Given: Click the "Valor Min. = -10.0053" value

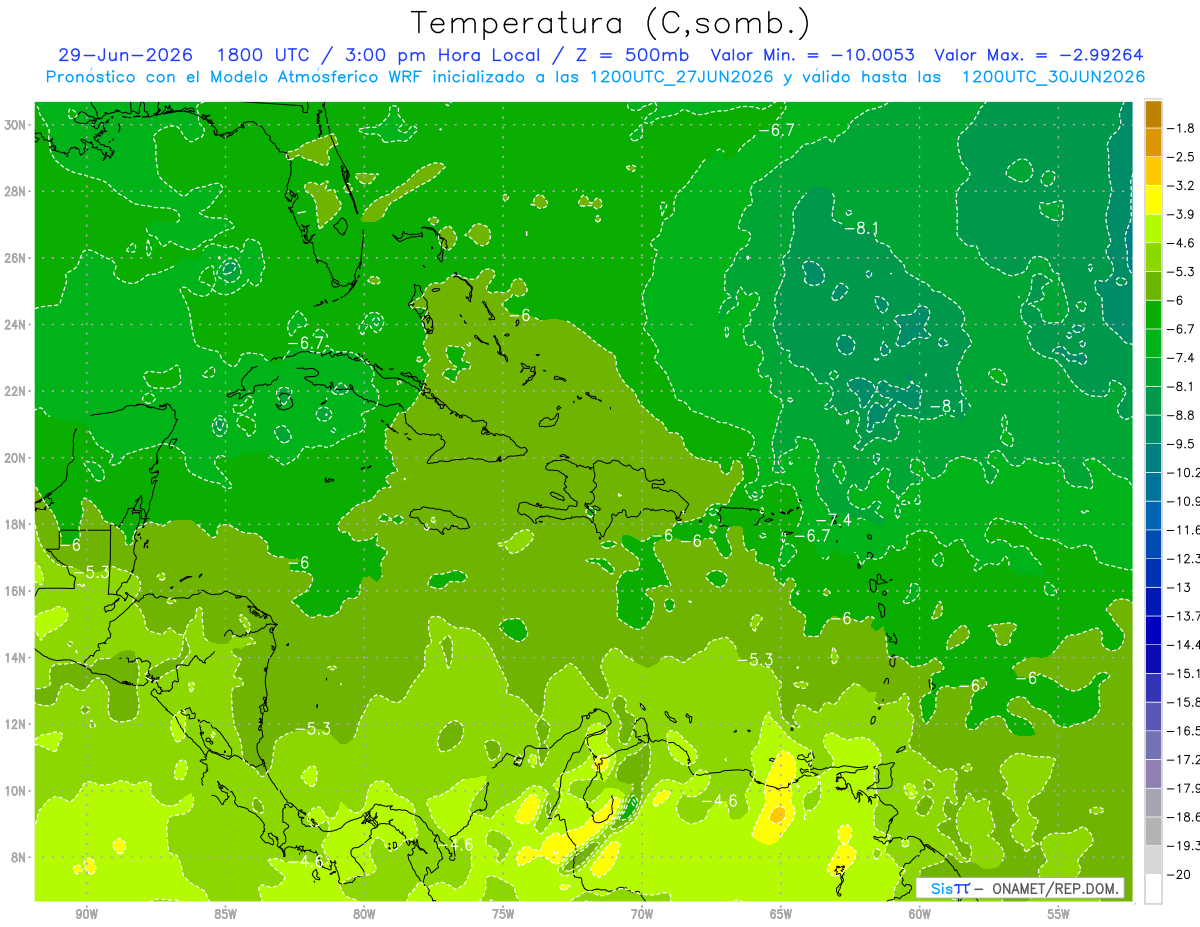Looking at the screenshot, I should [813, 55].
